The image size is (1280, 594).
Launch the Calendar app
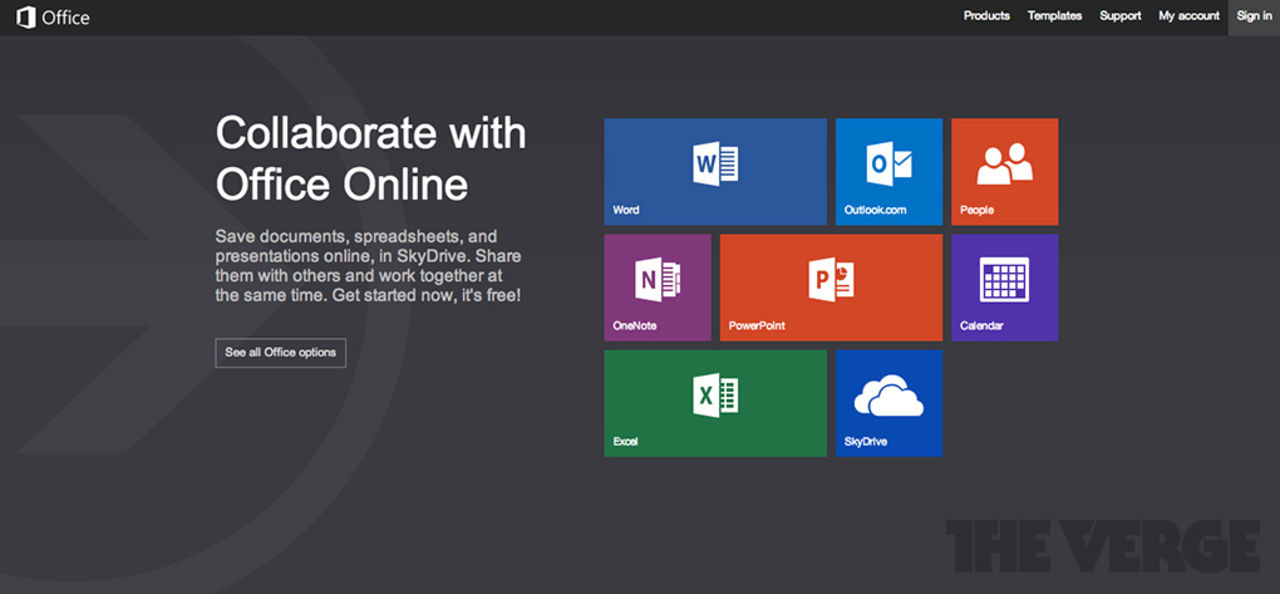coord(1004,287)
